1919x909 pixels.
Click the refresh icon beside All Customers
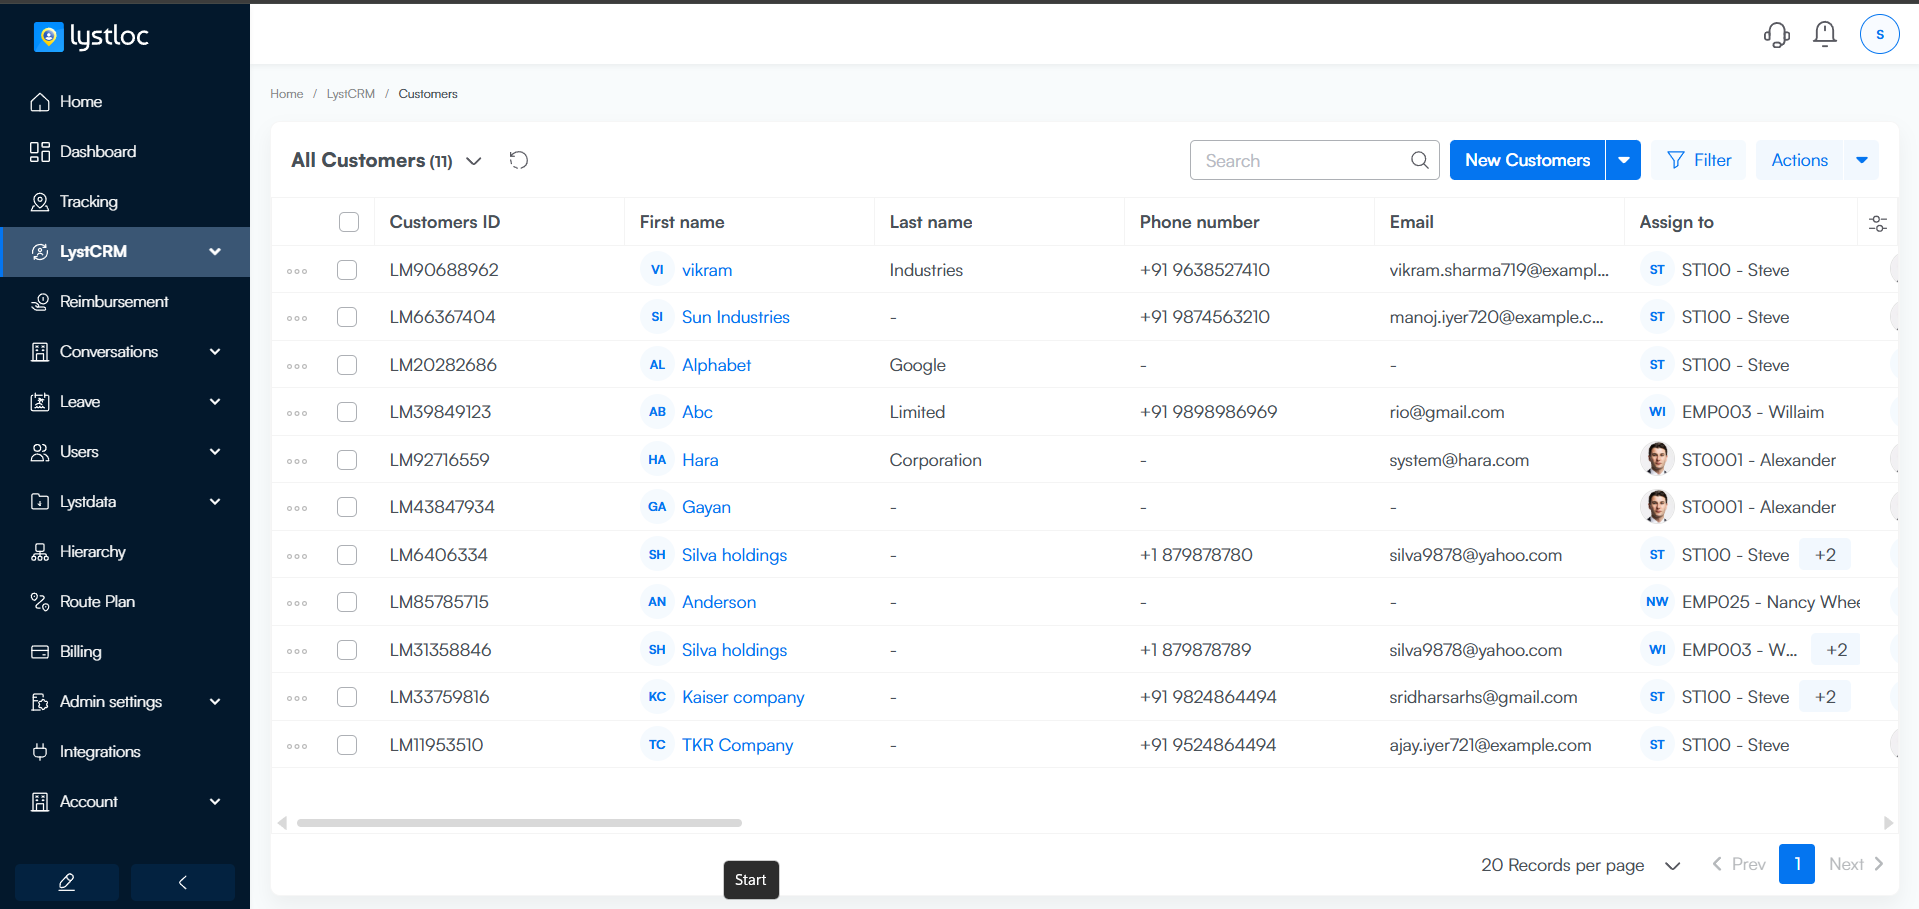coord(518,160)
